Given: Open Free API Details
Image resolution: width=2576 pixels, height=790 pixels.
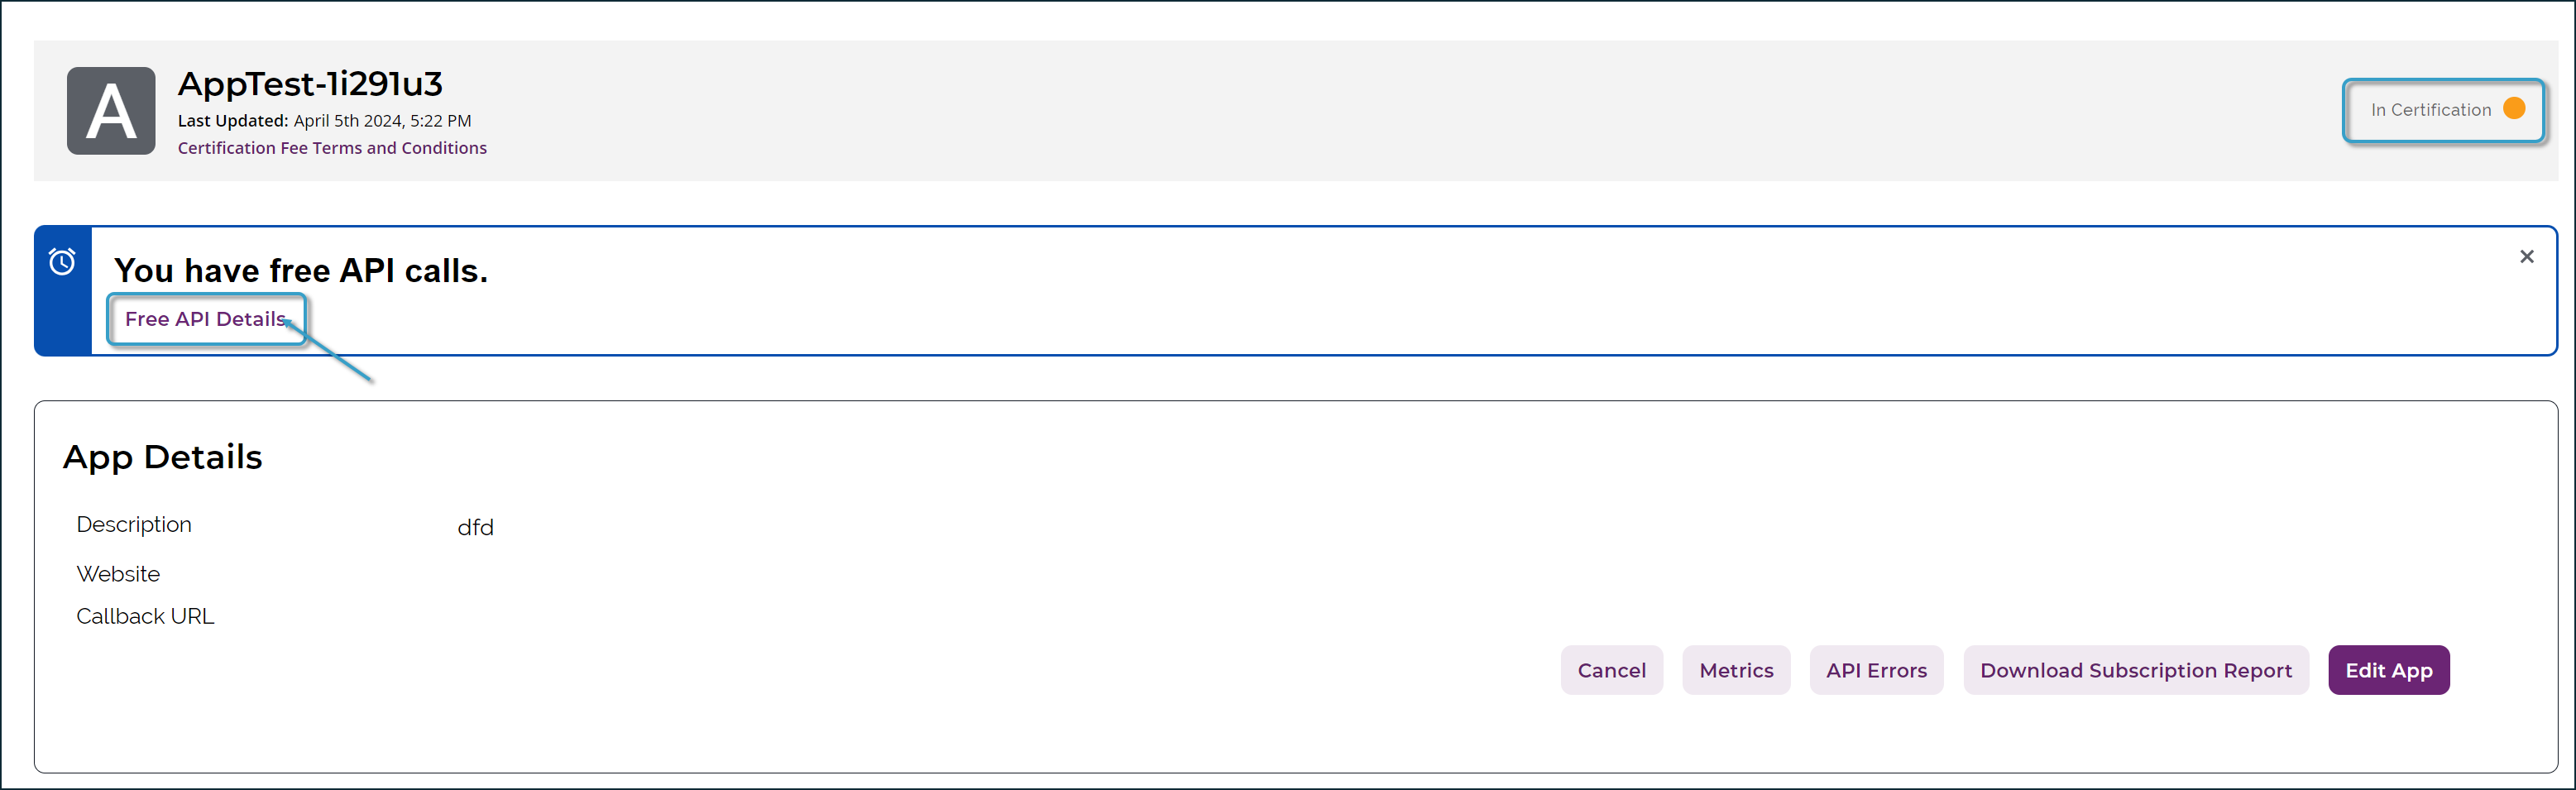Looking at the screenshot, I should pyautogui.click(x=206, y=319).
